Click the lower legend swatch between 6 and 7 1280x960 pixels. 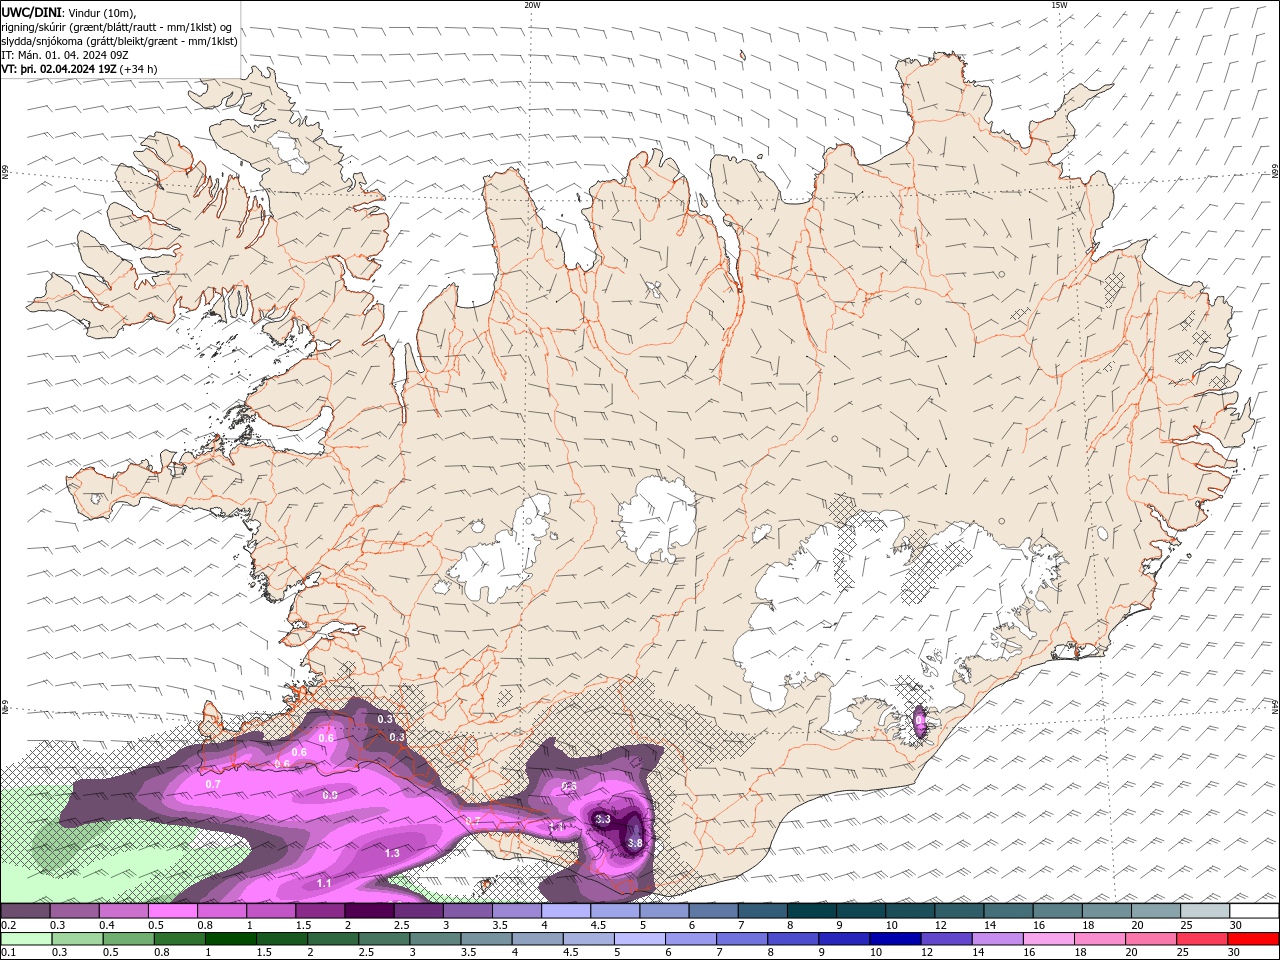click(689, 939)
